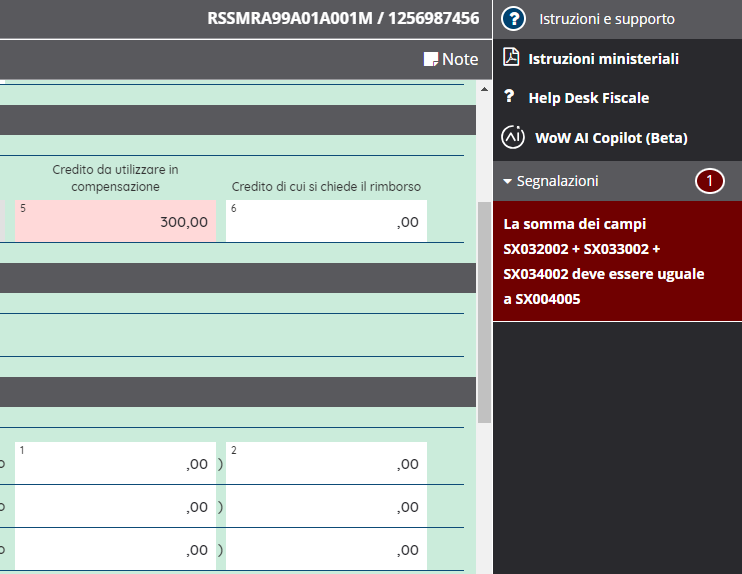
Task: Click field 2 in the first lower row
Action: click(x=326, y=463)
